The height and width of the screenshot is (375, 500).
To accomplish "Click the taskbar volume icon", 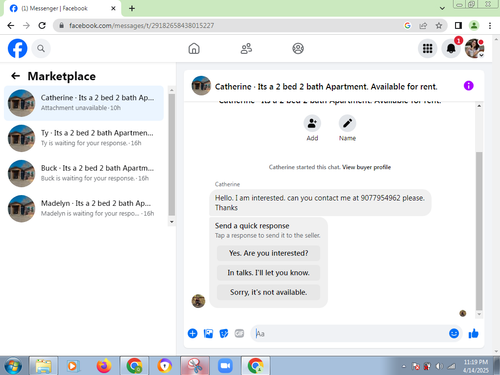I will [x=439, y=366].
